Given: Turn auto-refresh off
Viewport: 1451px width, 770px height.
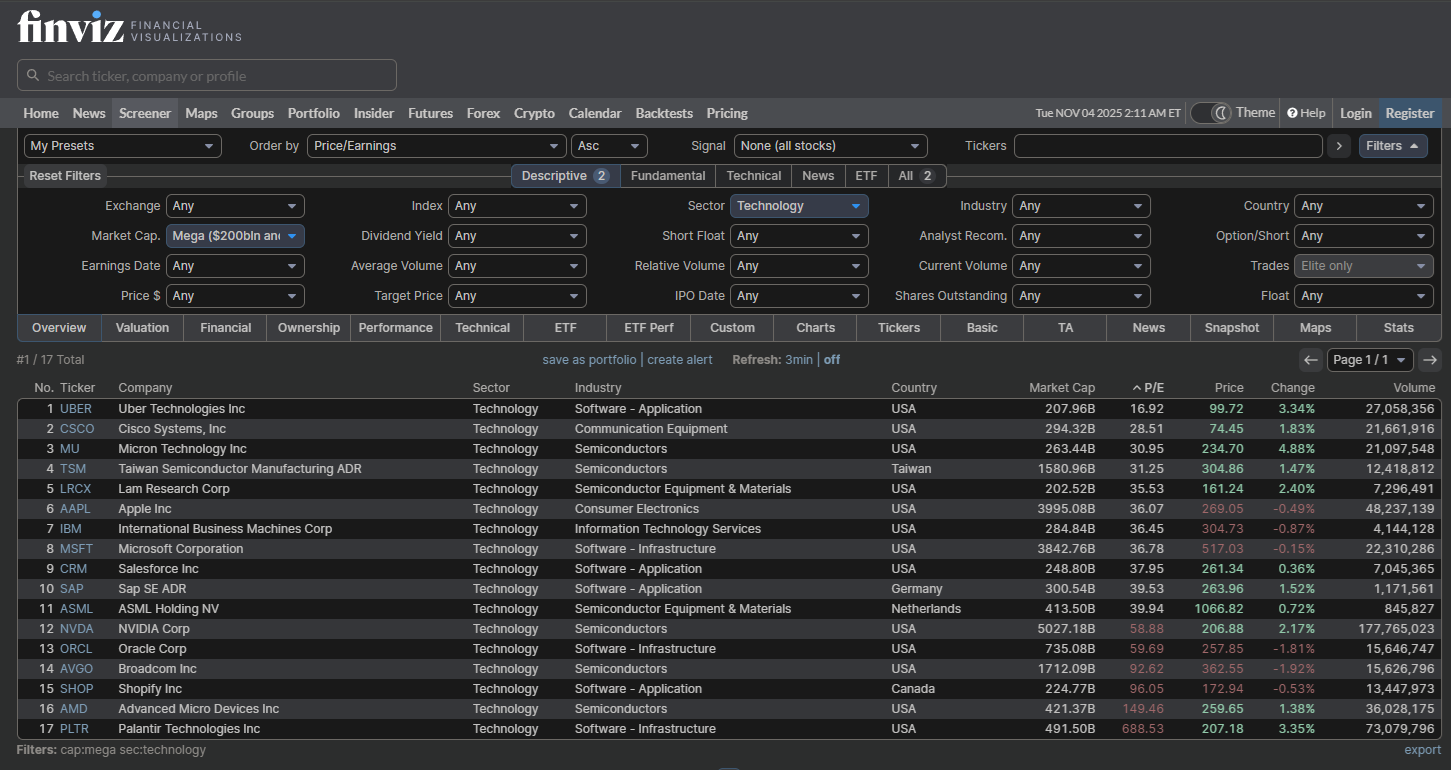Looking at the screenshot, I should pos(832,360).
